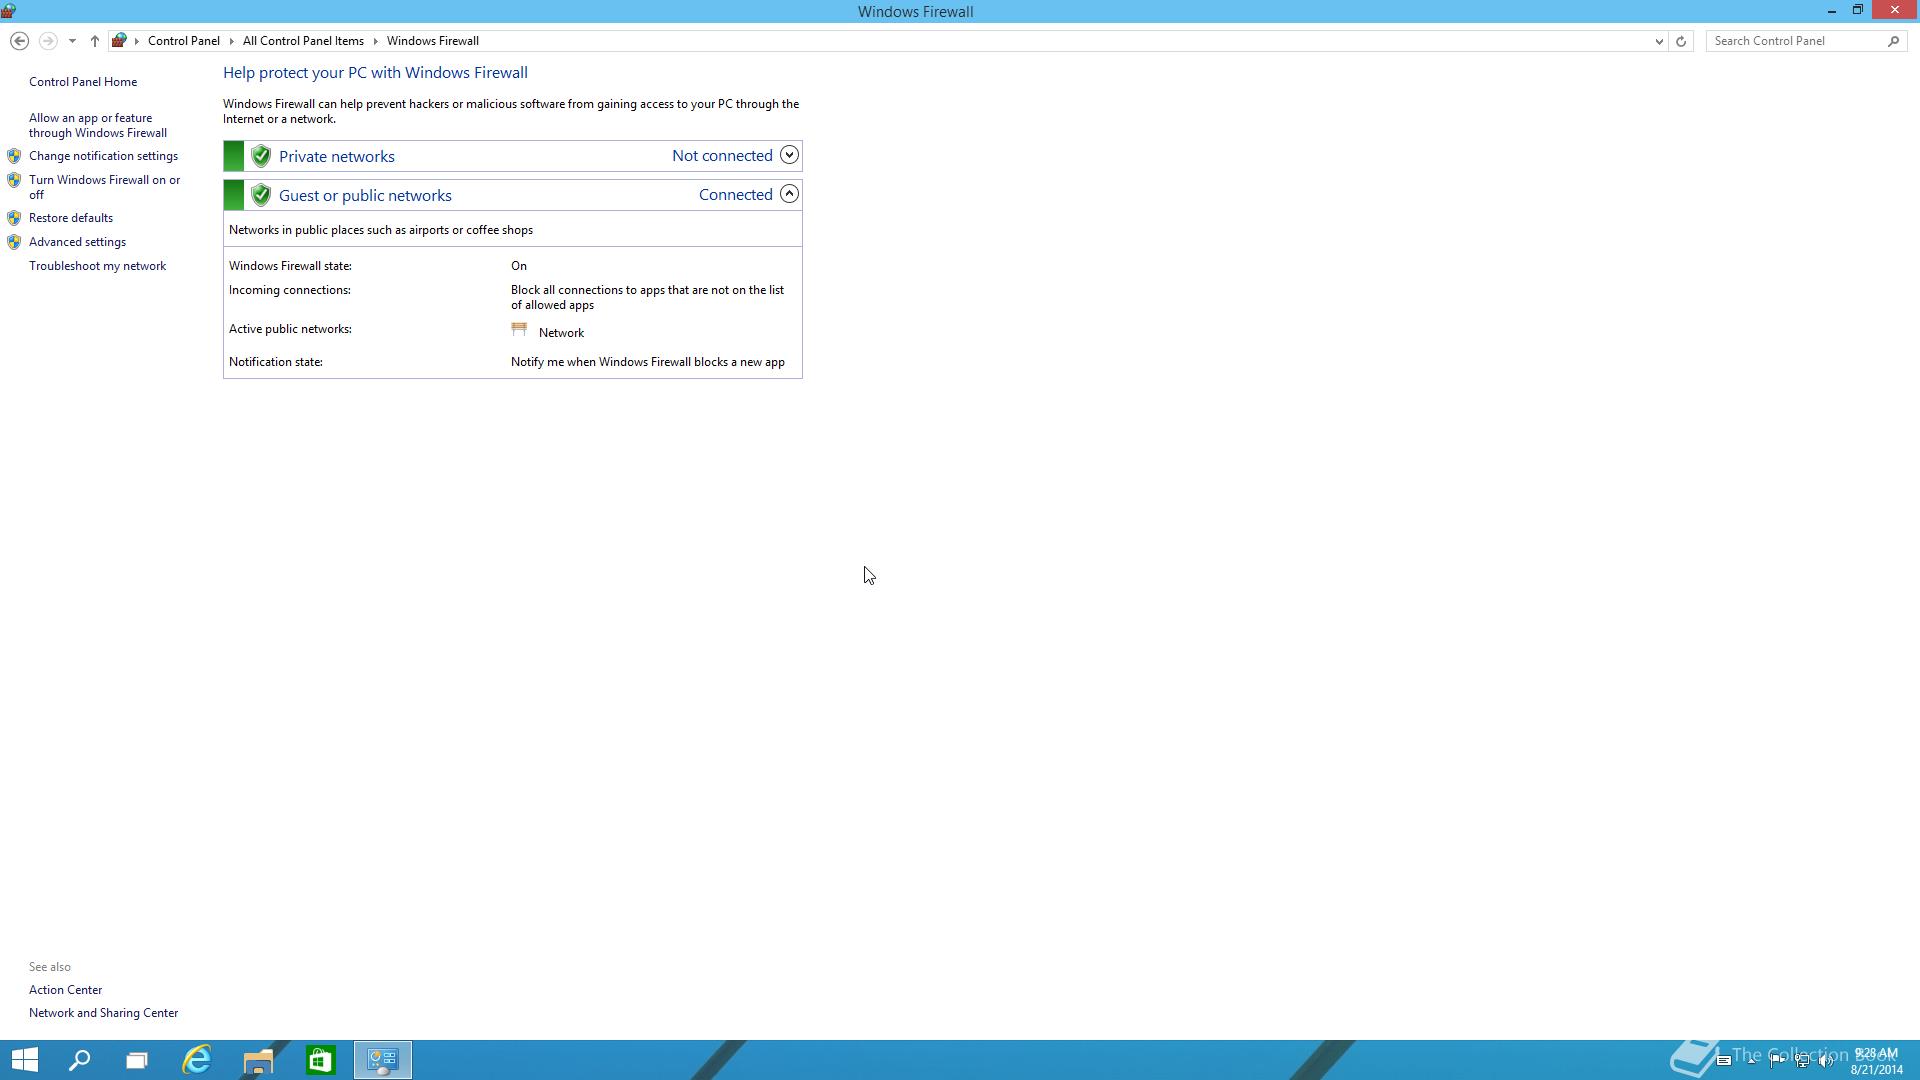The width and height of the screenshot is (1920, 1080).
Task: Open the volume speaker tray icon
Action: click(x=1826, y=1061)
